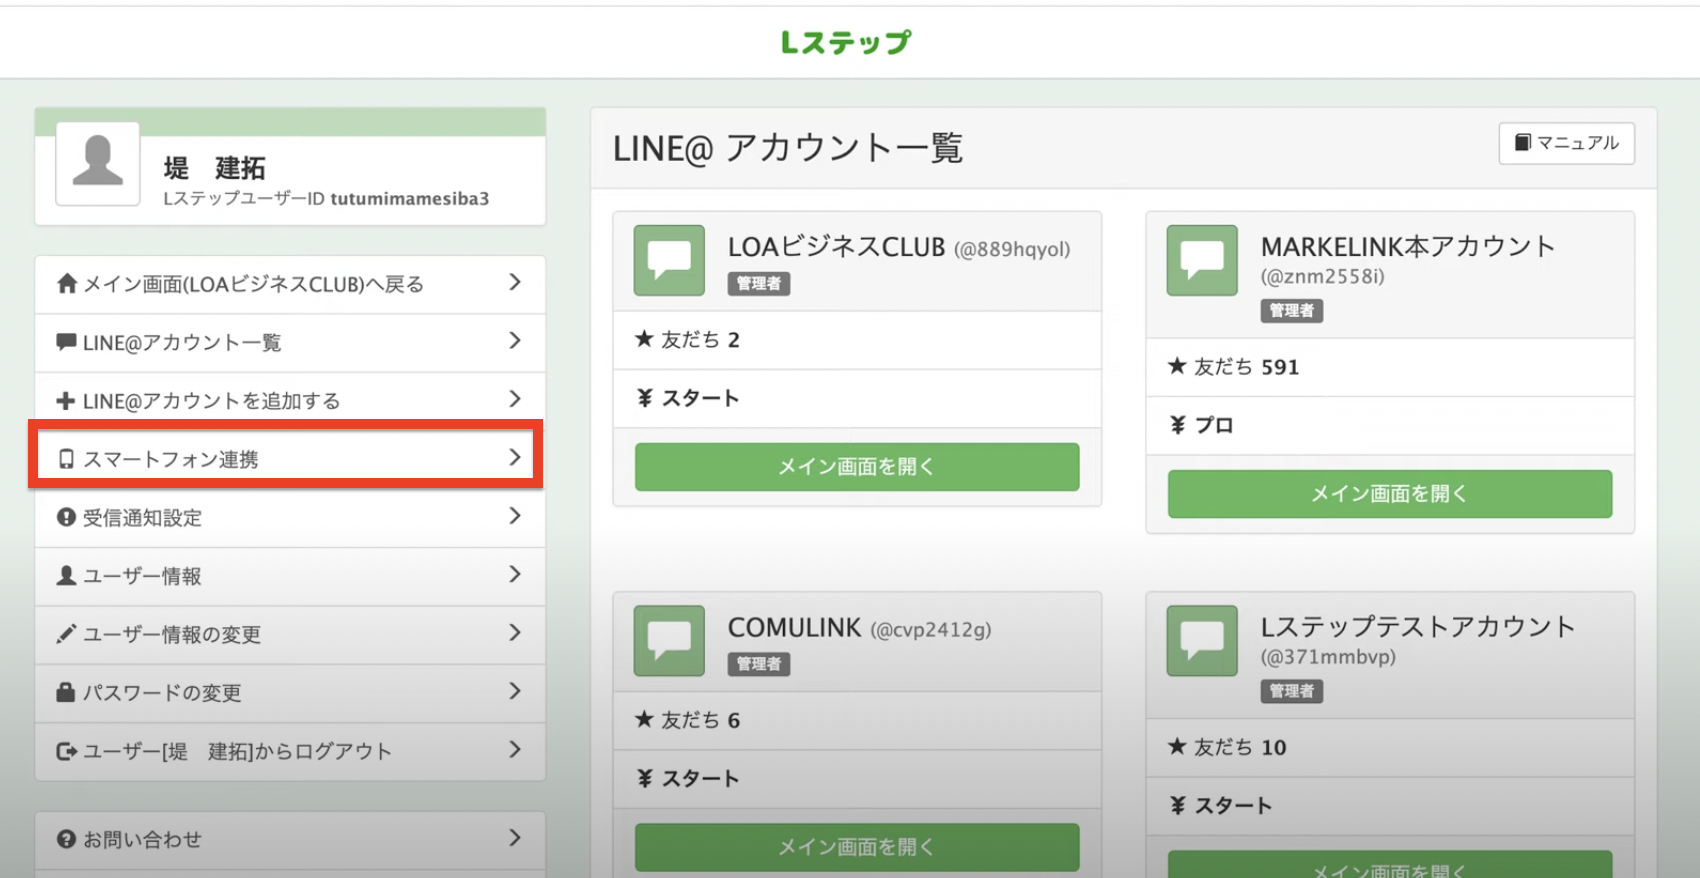Click the yen icon beside COMULINK スタート

[645, 778]
